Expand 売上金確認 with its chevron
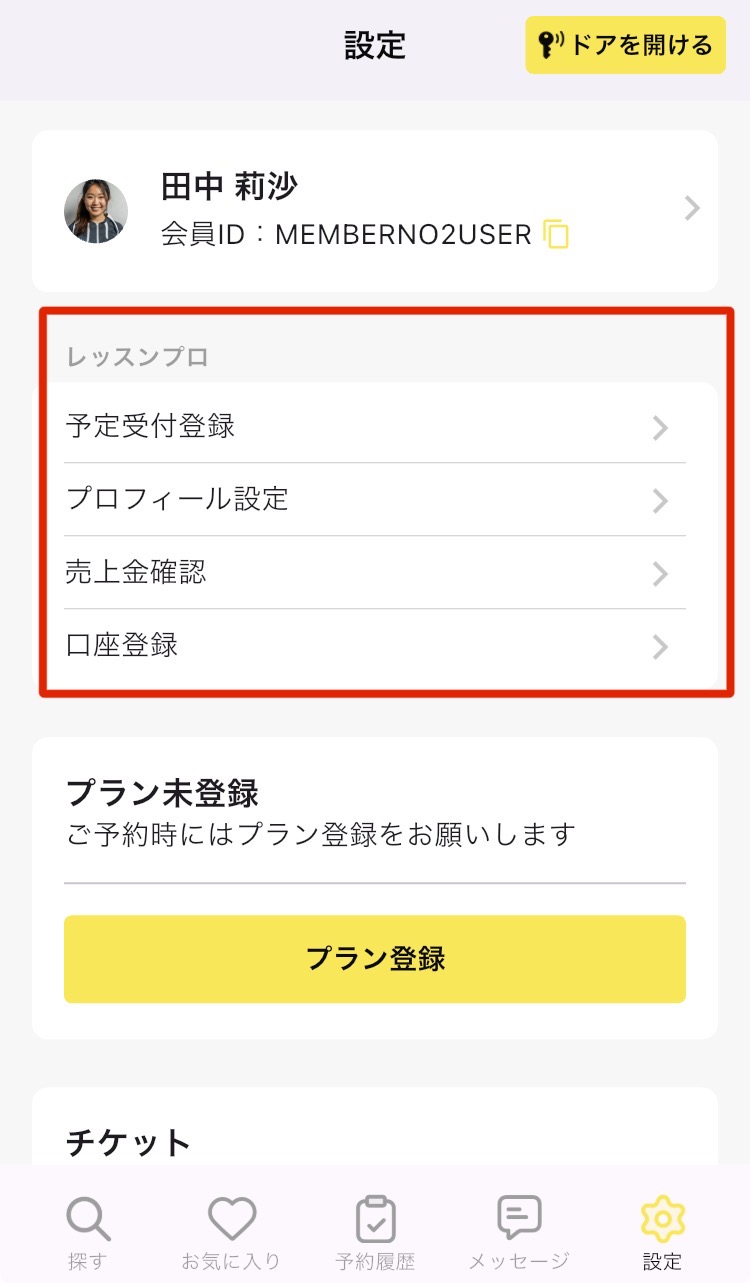This screenshot has height=1283, width=750. click(660, 574)
